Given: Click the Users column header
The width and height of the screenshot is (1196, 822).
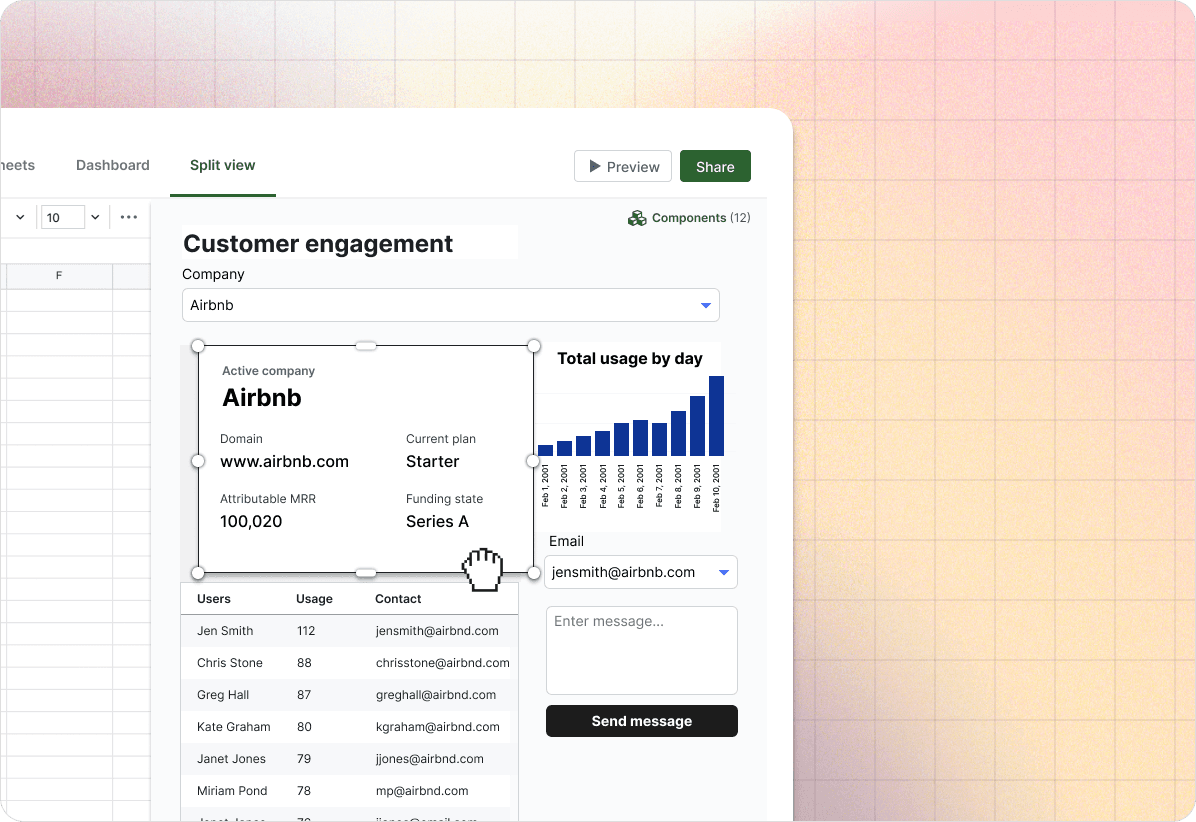Looking at the screenshot, I should (x=214, y=599).
